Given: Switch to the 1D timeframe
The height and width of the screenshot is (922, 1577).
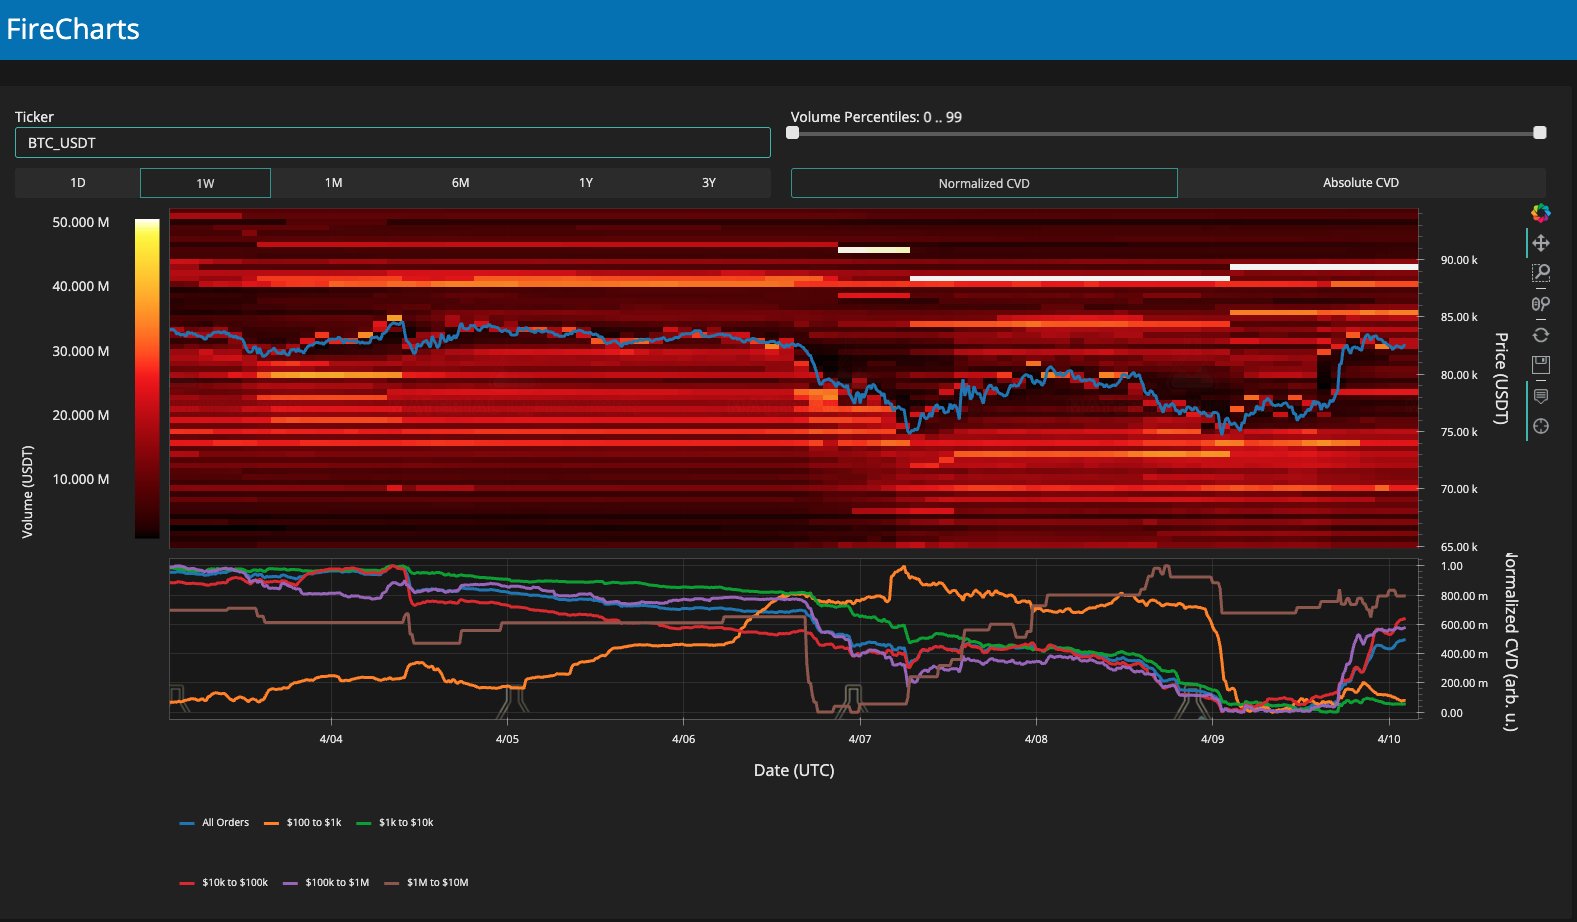Looking at the screenshot, I should tap(78, 183).
